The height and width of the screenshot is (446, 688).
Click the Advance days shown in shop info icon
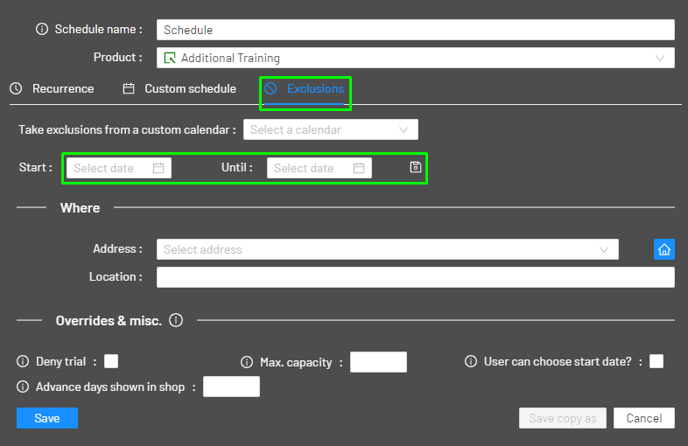pyautogui.click(x=23, y=387)
